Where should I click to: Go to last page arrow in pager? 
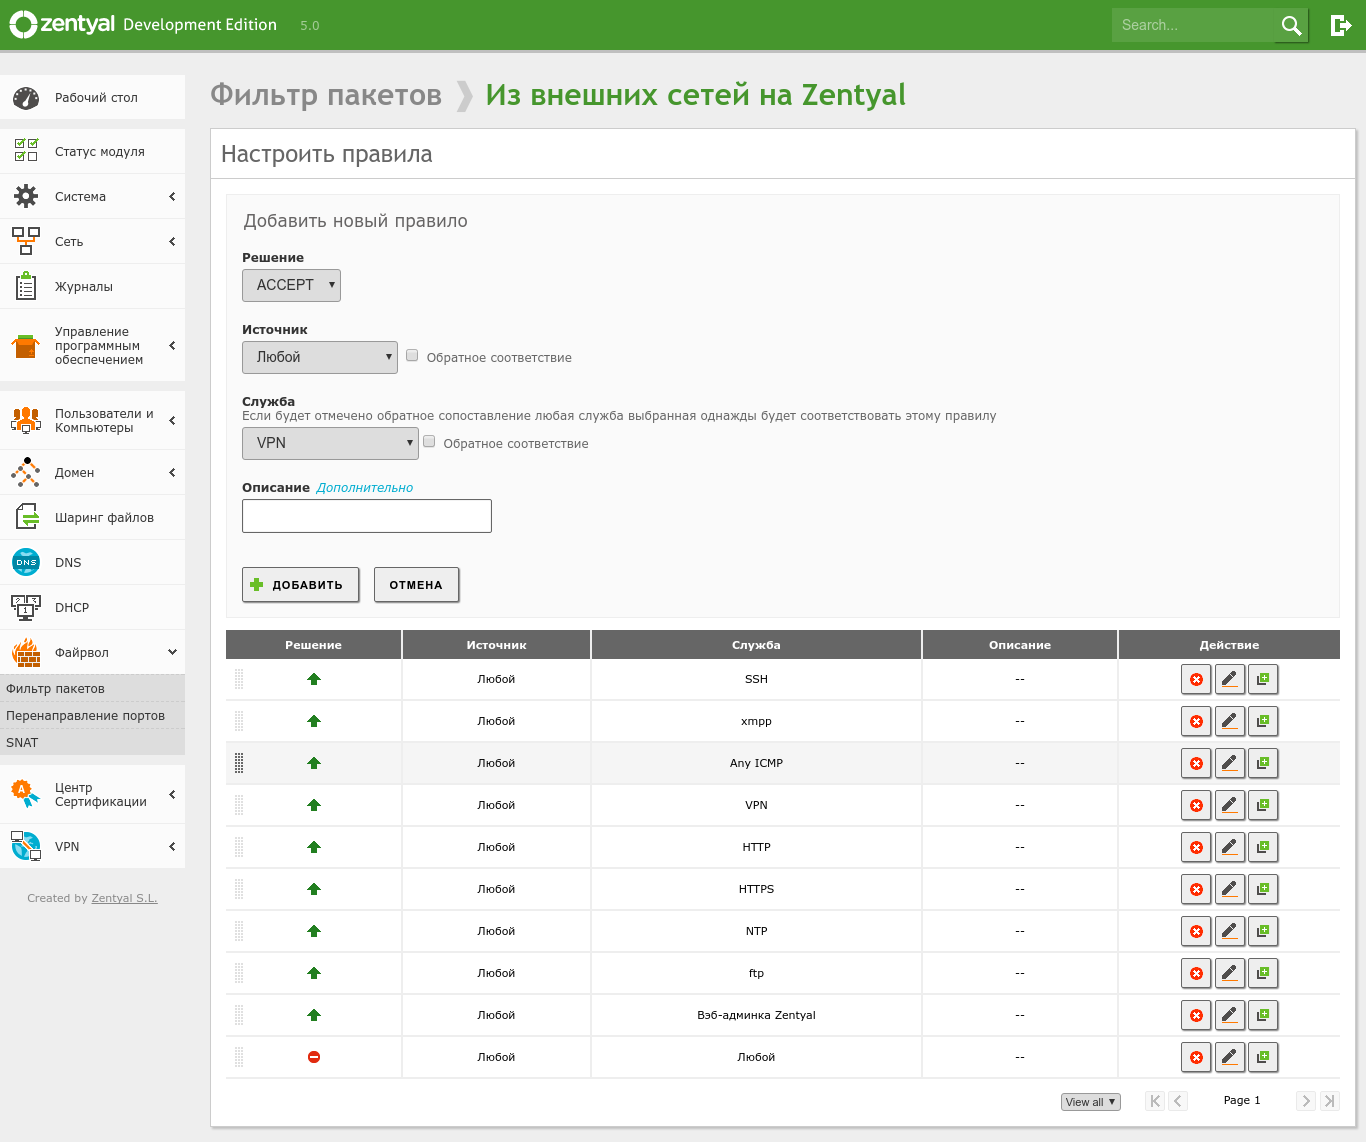[x=1329, y=1101]
